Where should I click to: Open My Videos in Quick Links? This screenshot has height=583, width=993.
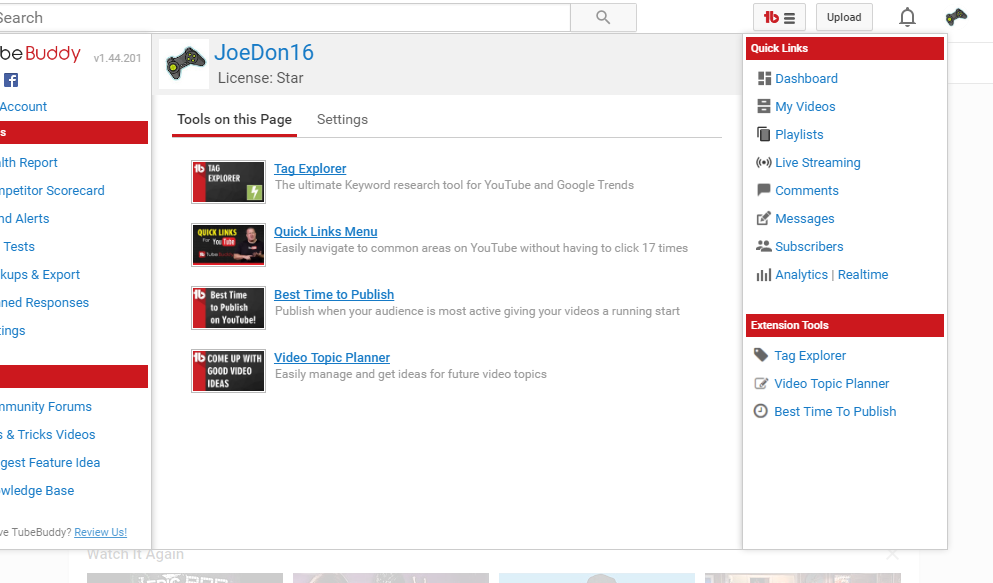(x=805, y=106)
